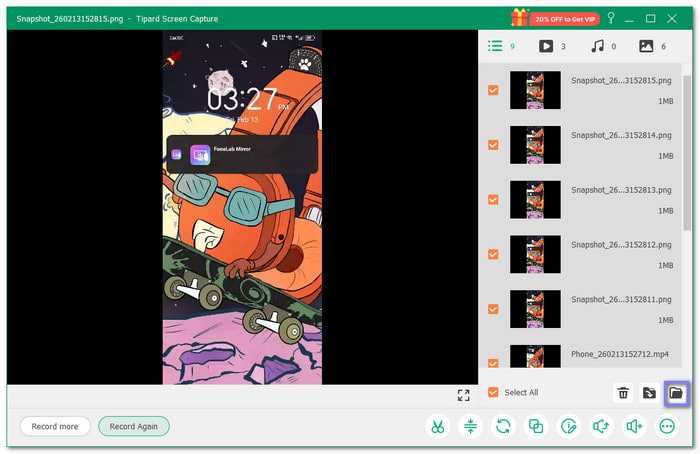Uncheck Snapshot_26...3152815.png checkbox
Viewport: 700px width, 454px height.
click(493, 90)
